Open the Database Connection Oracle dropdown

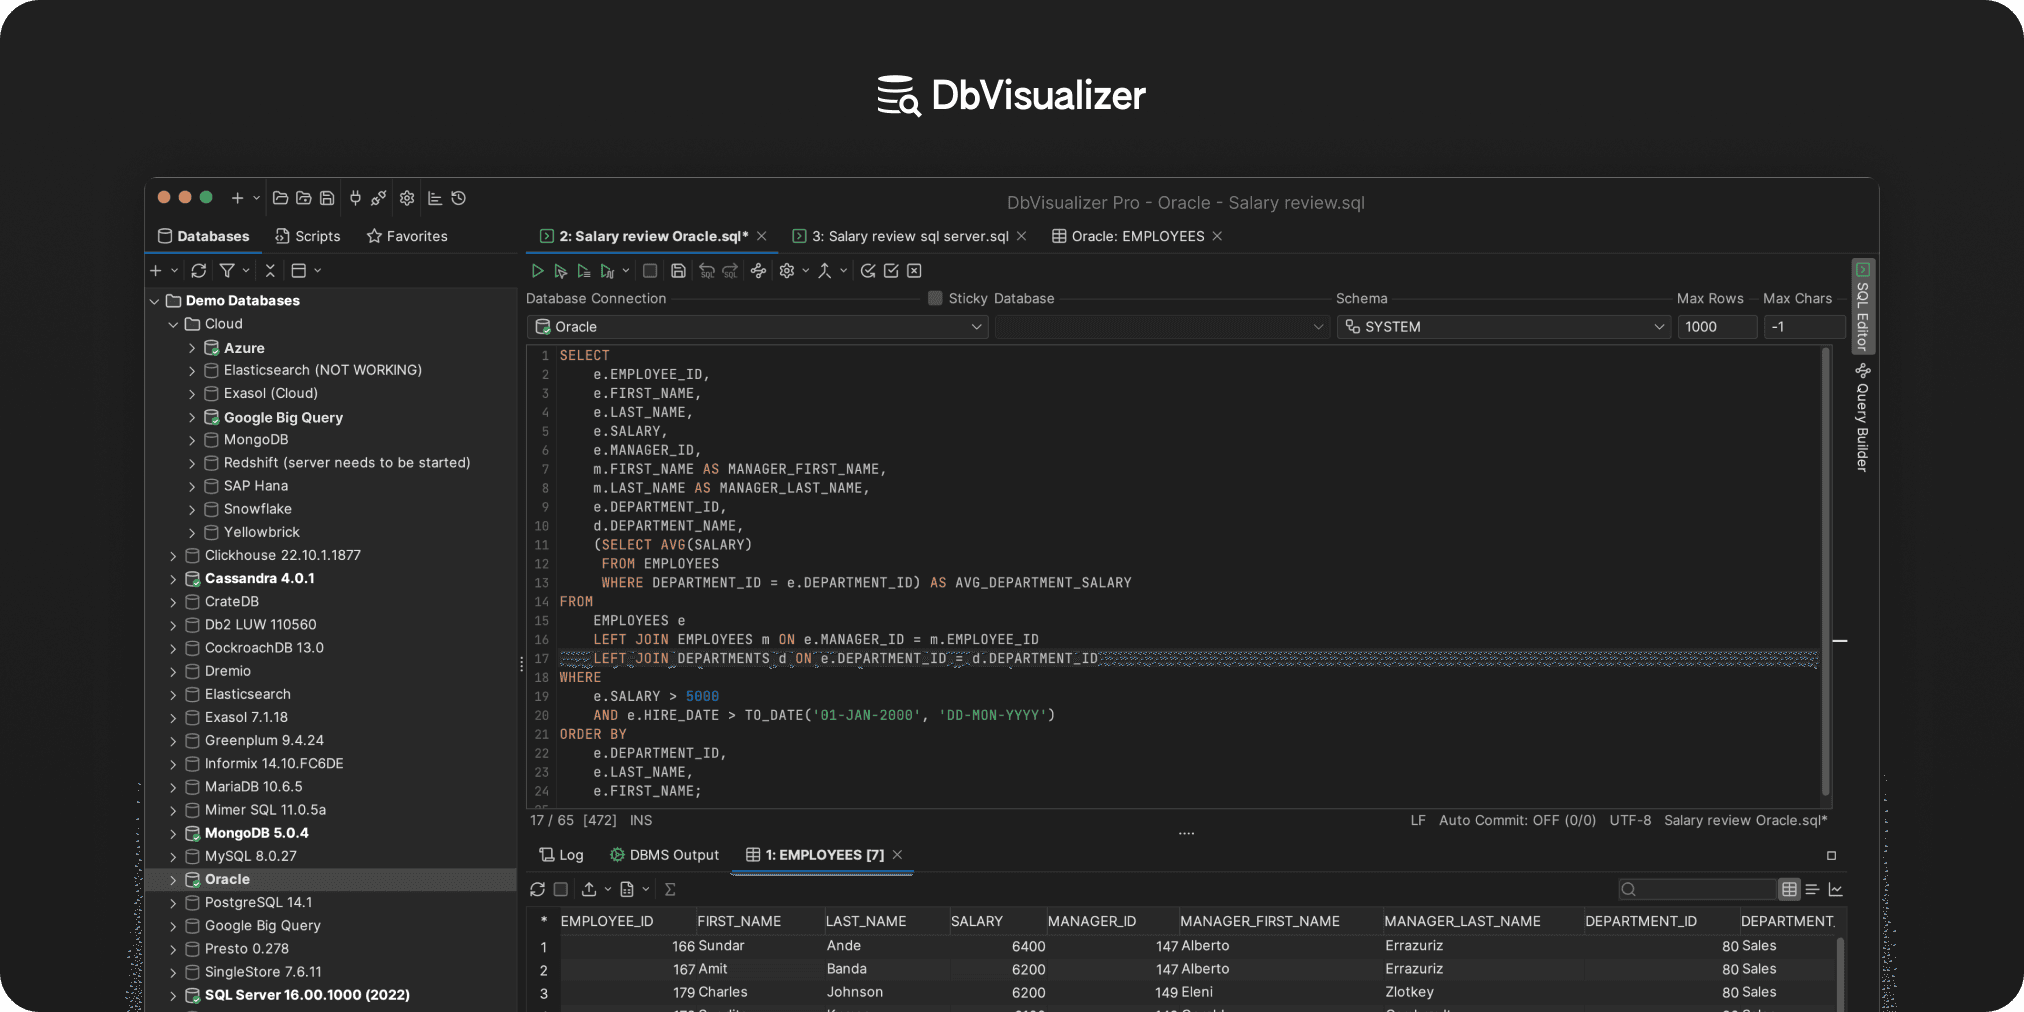[757, 327]
